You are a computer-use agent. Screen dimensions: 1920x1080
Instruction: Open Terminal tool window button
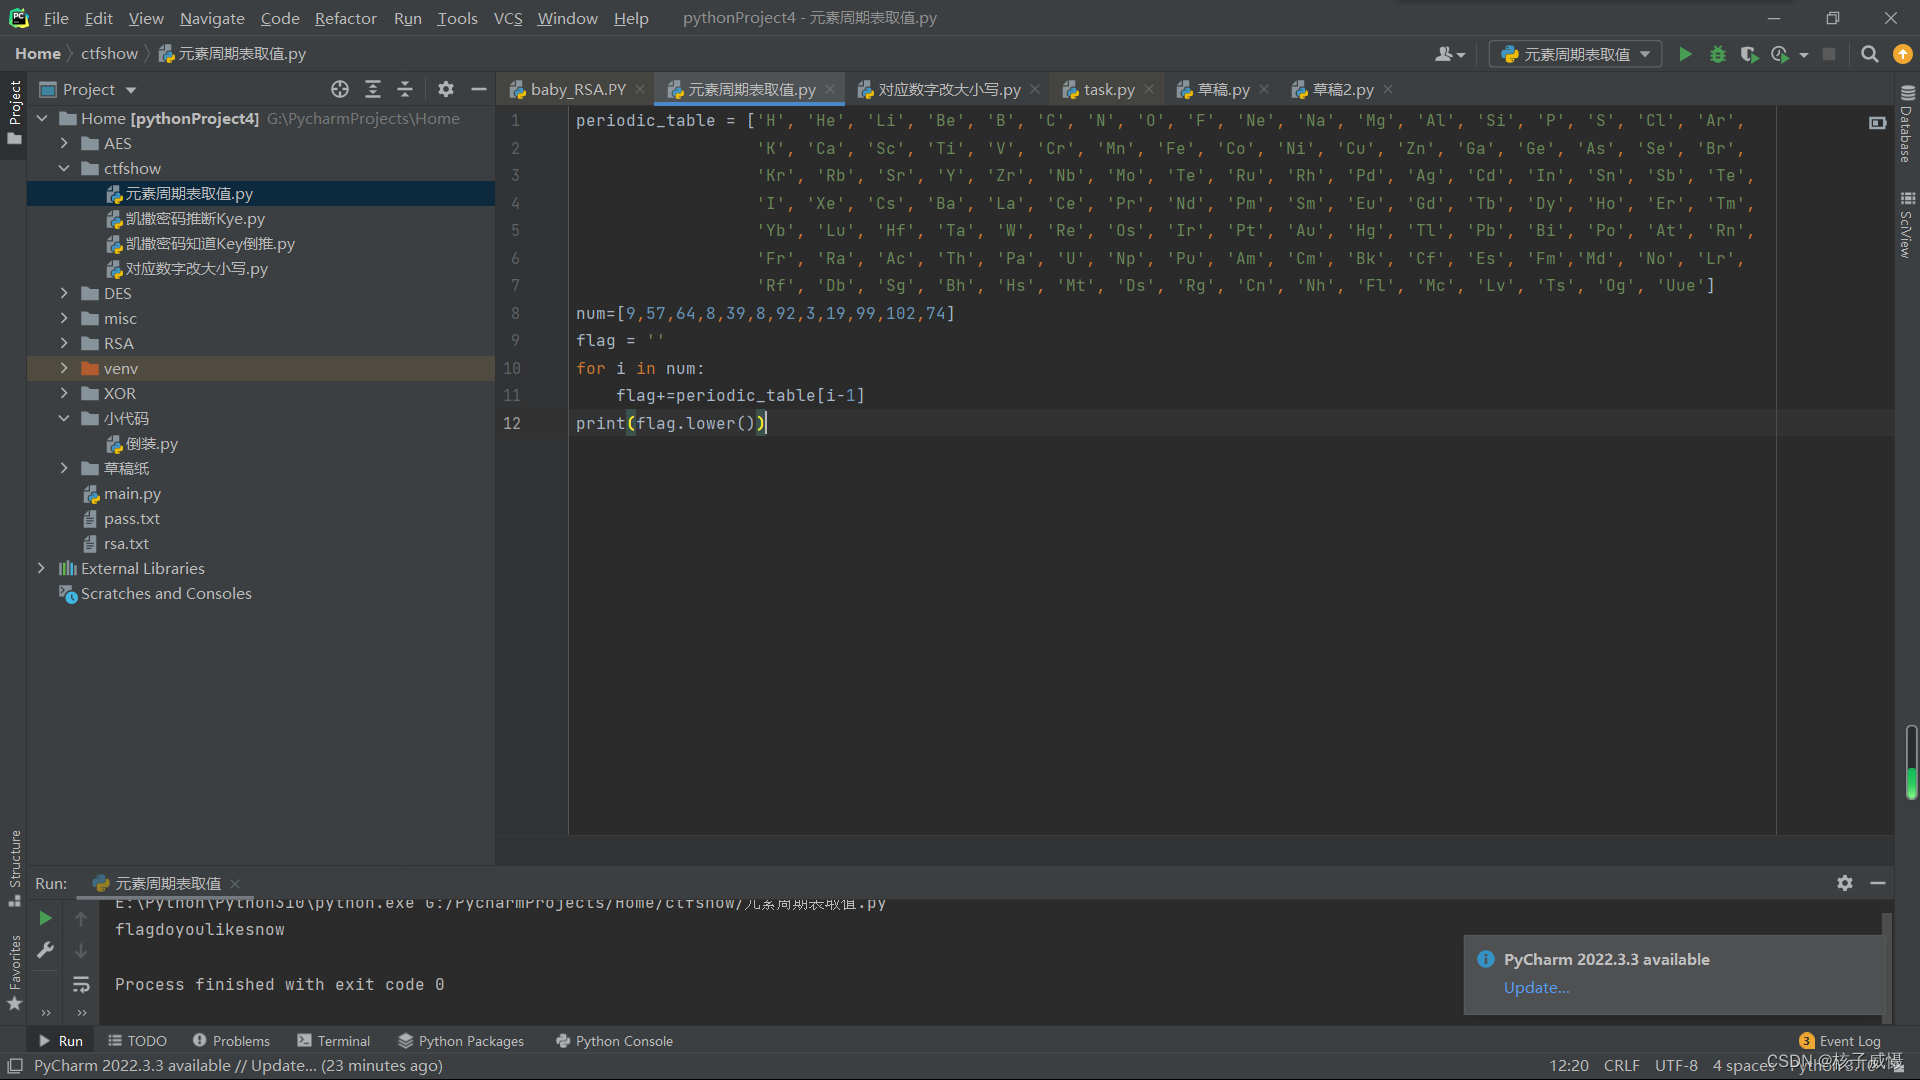334,1041
